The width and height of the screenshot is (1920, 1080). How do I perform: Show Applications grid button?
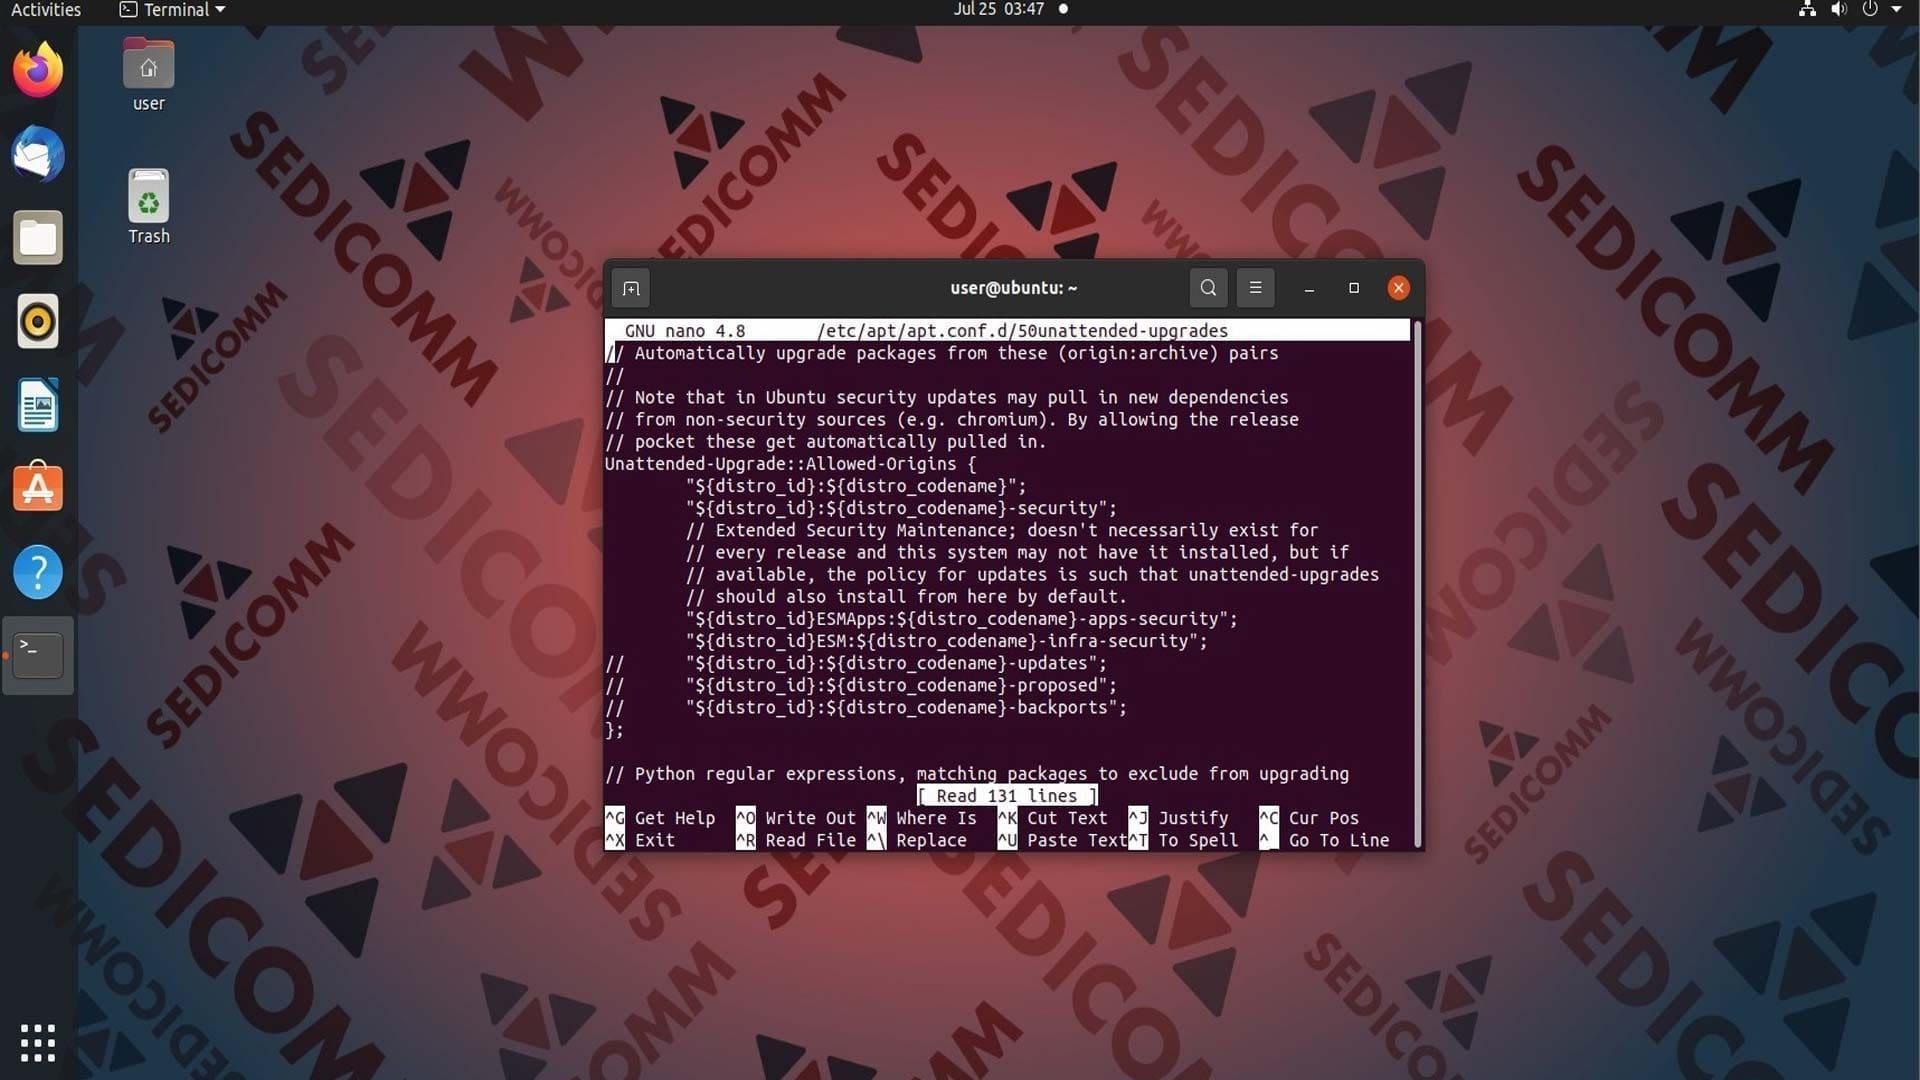[38, 1043]
